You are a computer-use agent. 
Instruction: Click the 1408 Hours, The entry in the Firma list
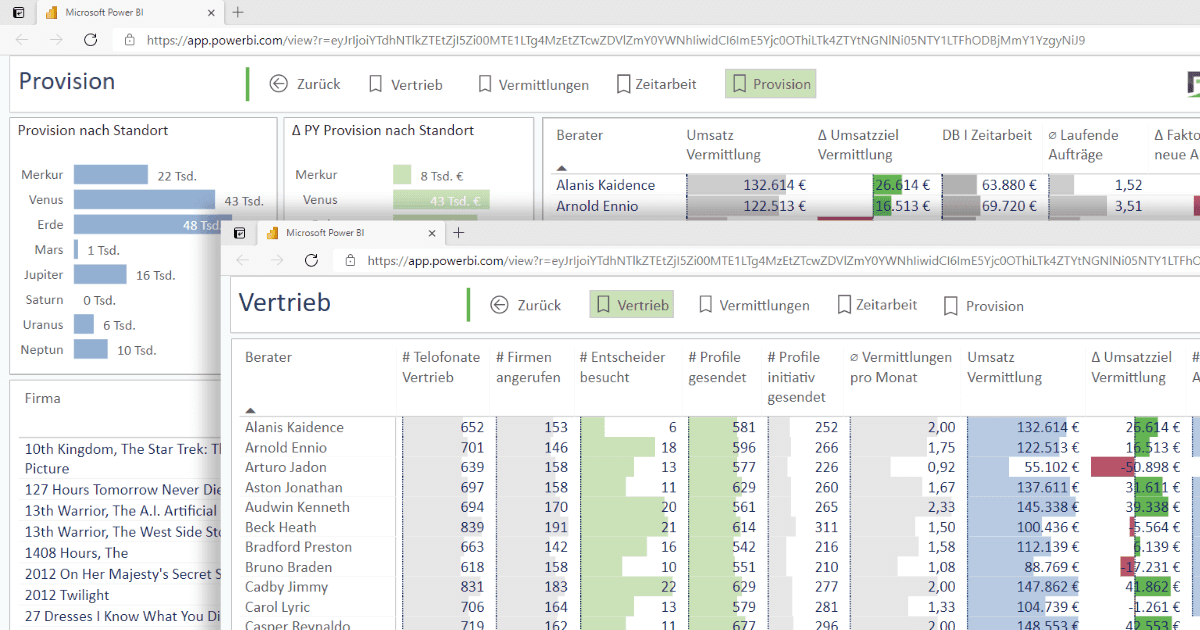click(76, 553)
